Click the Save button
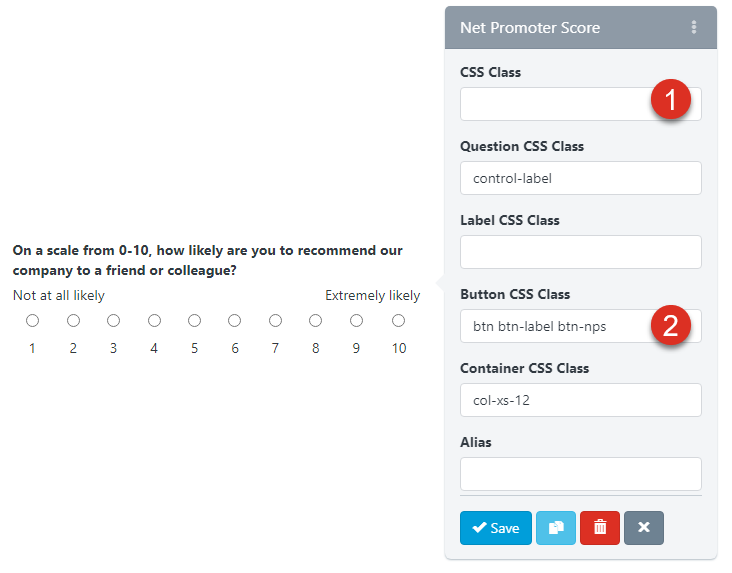The width and height of the screenshot is (732, 573). click(x=495, y=527)
